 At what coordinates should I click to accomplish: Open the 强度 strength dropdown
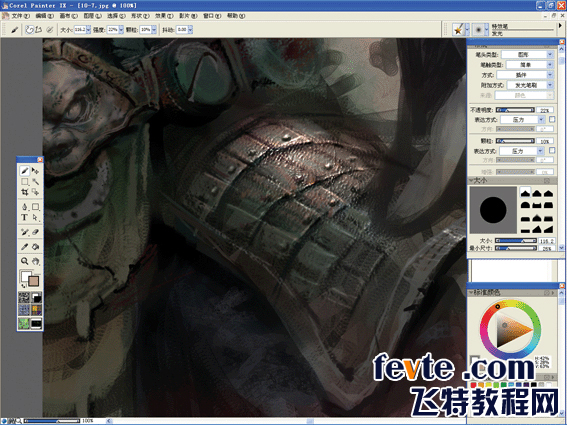[121, 30]
